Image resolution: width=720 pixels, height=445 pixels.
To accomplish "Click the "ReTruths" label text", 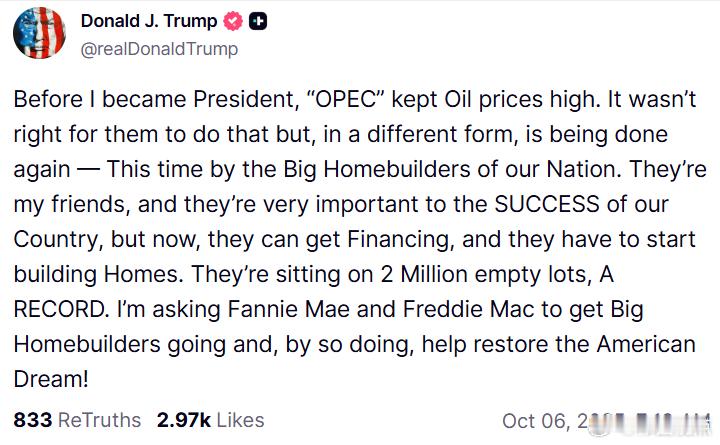I will click(99, 420).
